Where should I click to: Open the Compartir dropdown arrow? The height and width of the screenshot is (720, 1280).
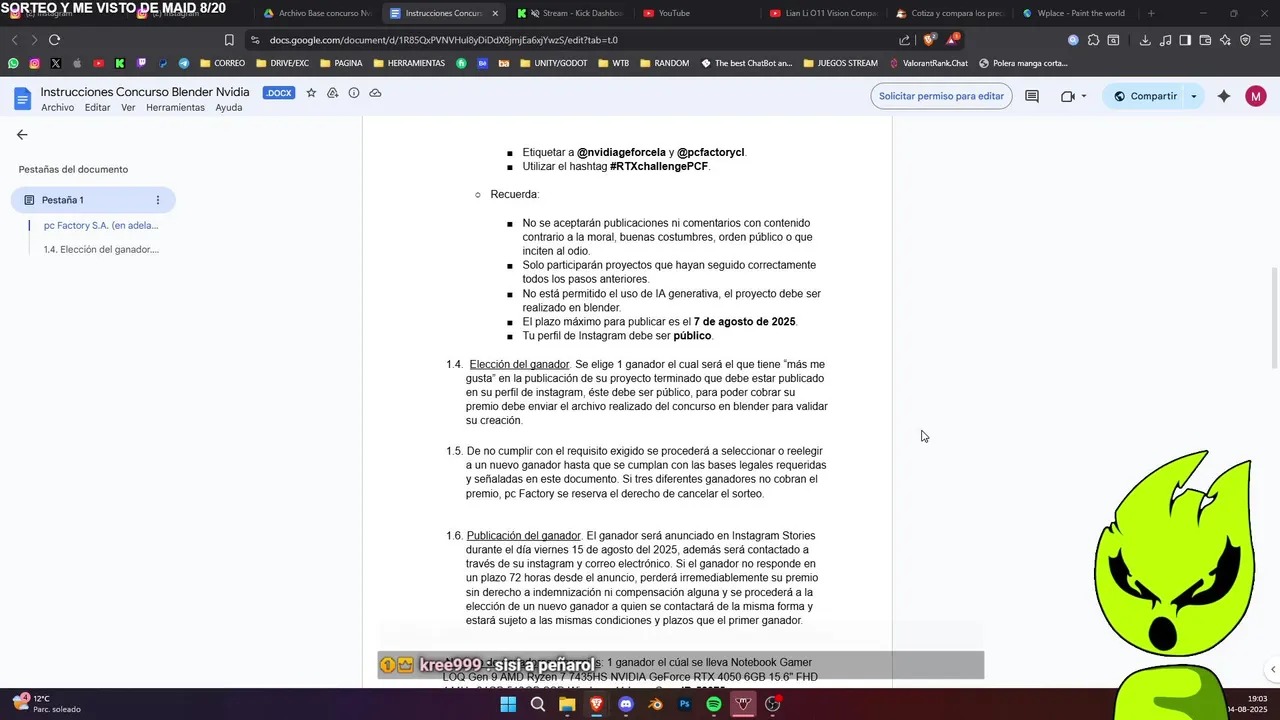pyautogui.click(x=1193, y=97)
